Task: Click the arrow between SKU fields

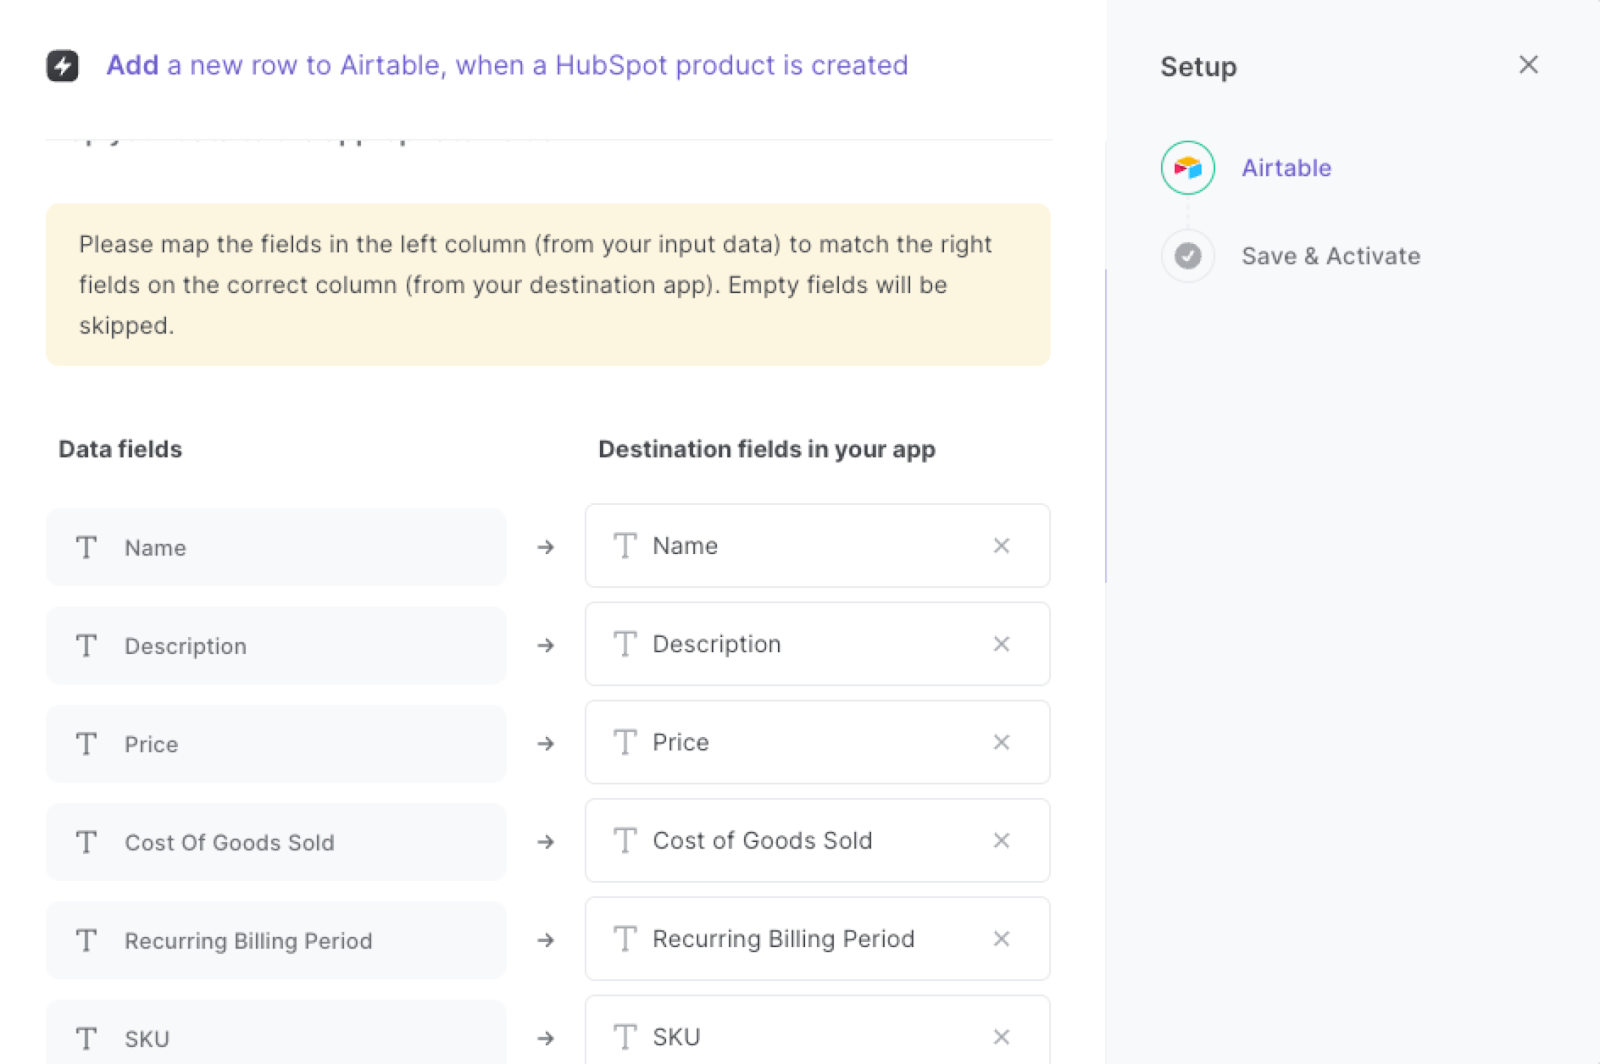Action: pyautogui.click(x=545, y=1038)
